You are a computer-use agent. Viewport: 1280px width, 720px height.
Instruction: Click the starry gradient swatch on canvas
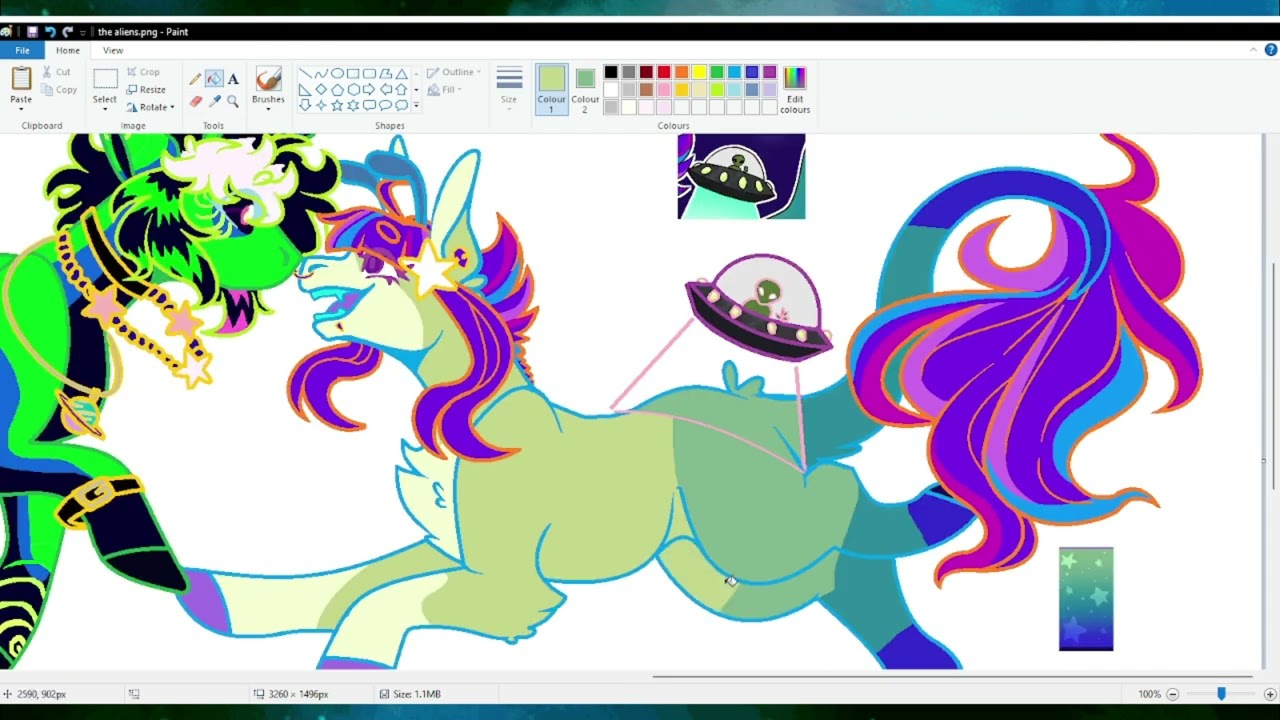point(1086,599)
